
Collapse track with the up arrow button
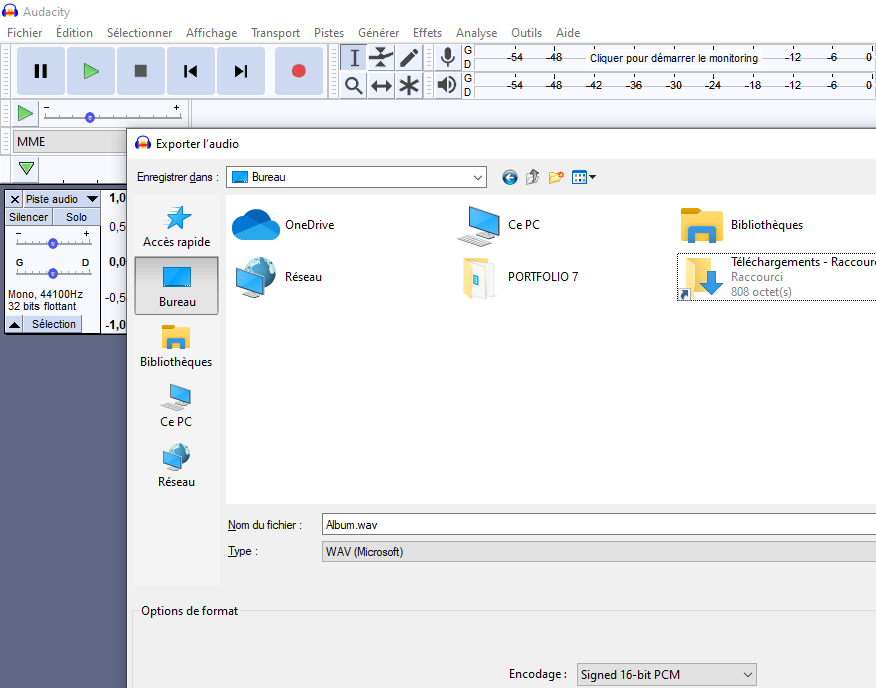pos(15,324)
